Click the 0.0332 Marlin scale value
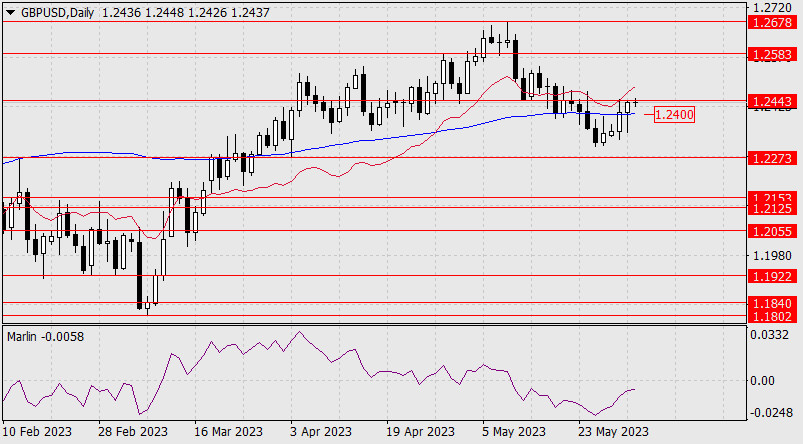The height and width of the screenshot is (444, 803). 769,335
